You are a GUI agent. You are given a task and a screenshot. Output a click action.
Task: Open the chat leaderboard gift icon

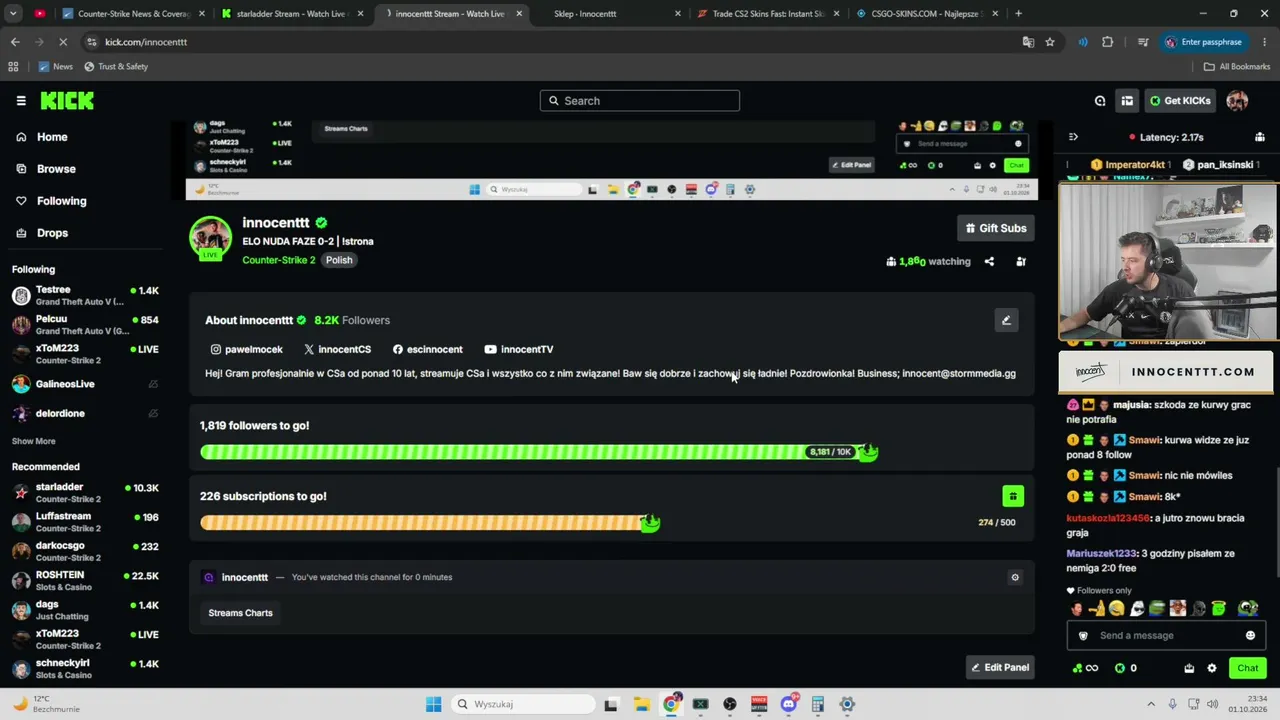pos(1260,137)
